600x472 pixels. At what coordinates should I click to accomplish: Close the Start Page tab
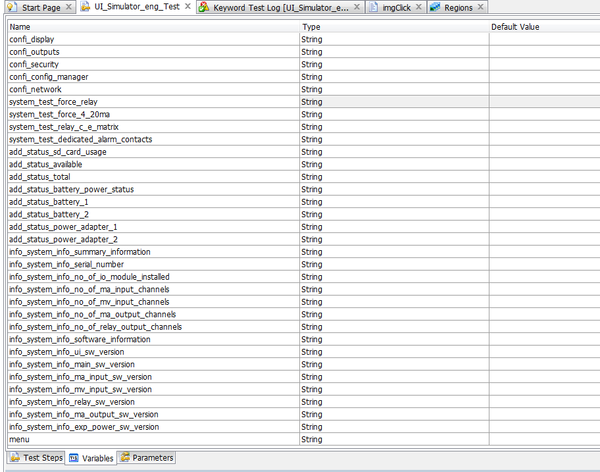click(69, 7)
